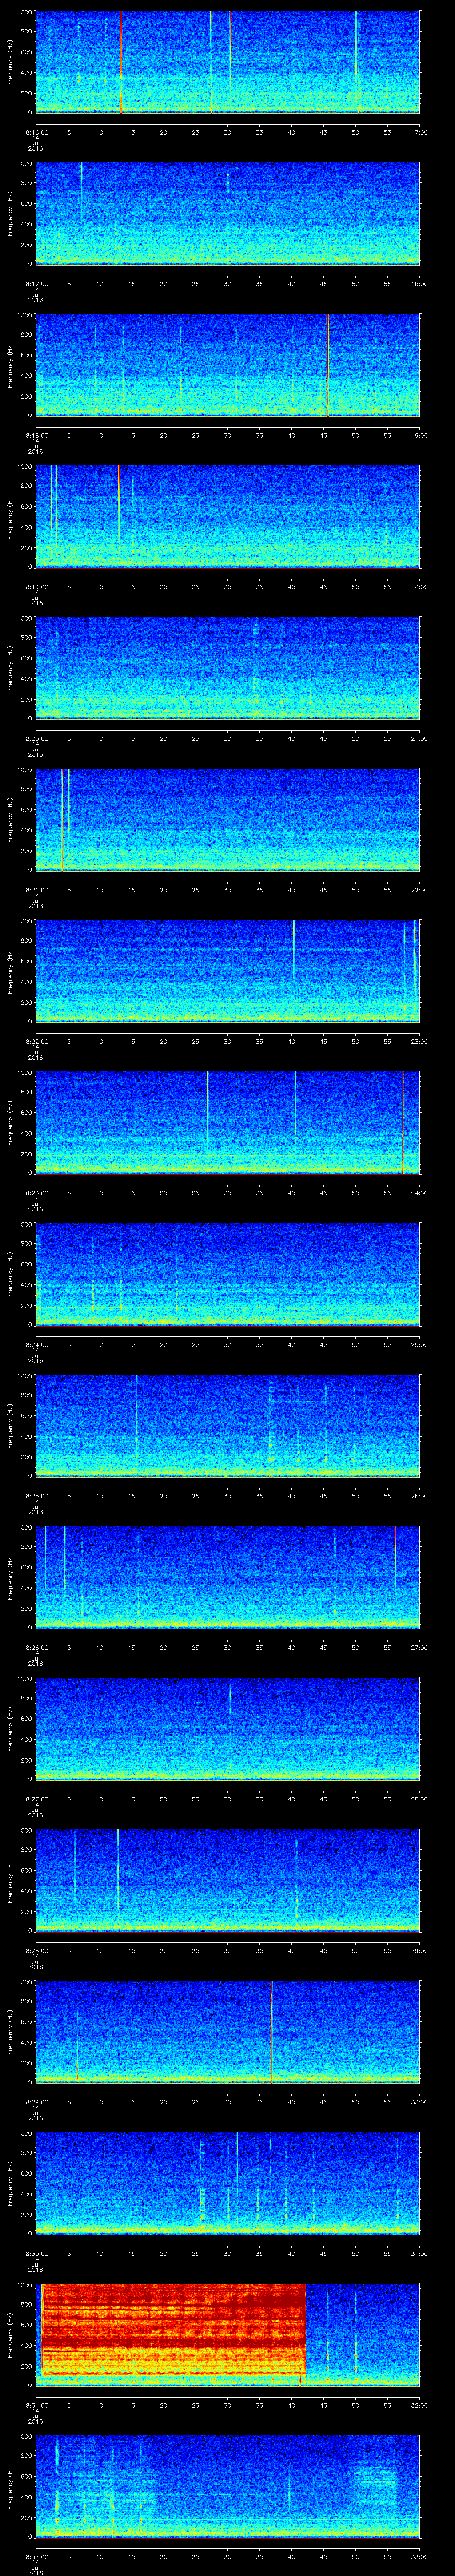Click the "8:26:00" start time label
Viewport: 455px width, 2576px height.
[x=37, y=1647]
